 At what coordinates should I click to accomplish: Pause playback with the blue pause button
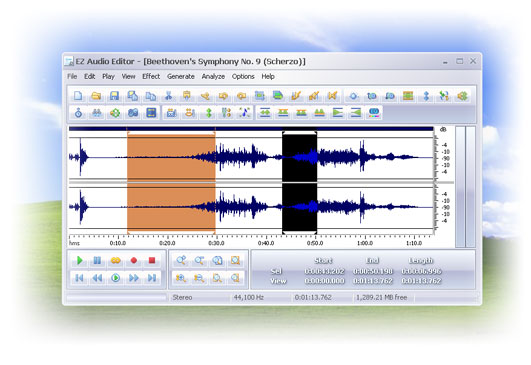pos(97,260)
